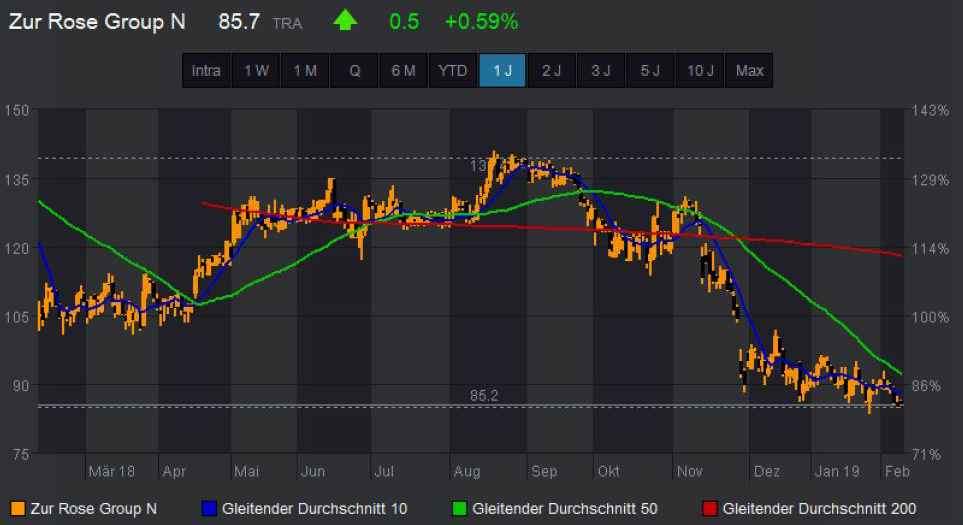The width and height of the screenshot is (963, 525).
Task: Click the Jul month axis label
Action: pyautogui.click(x=384, y=472)
